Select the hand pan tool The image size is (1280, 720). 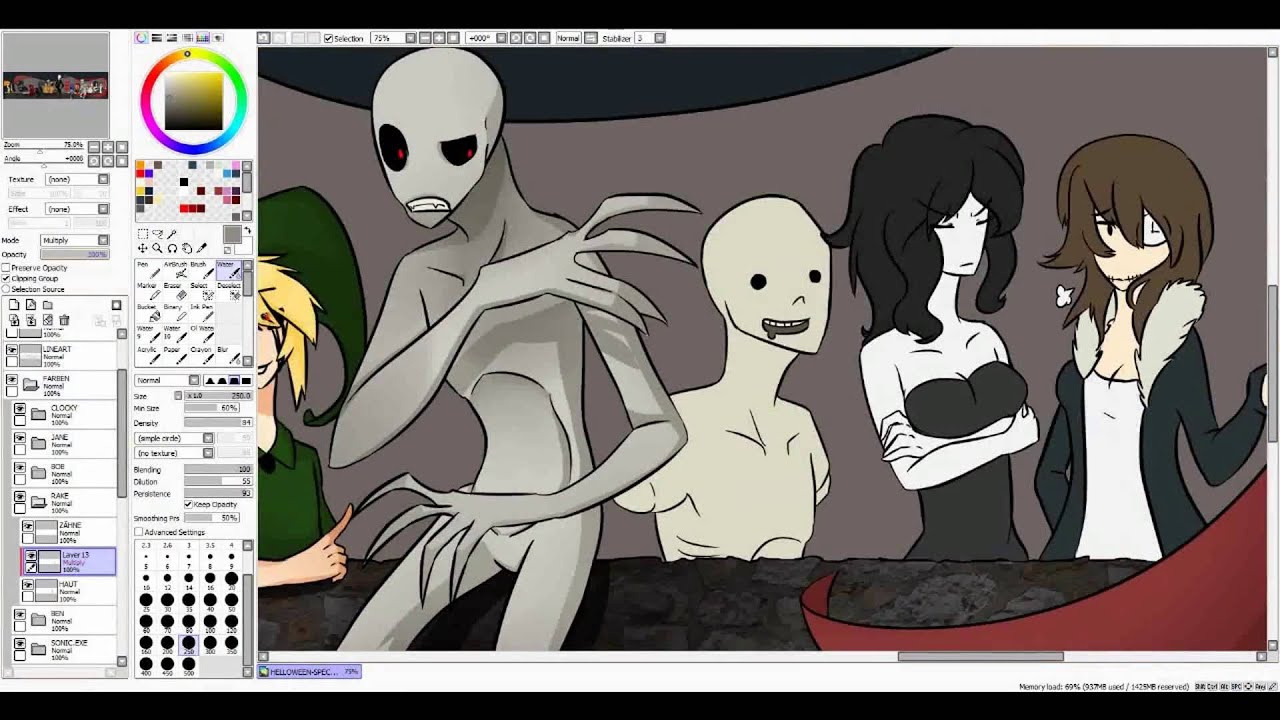point(186,248)
